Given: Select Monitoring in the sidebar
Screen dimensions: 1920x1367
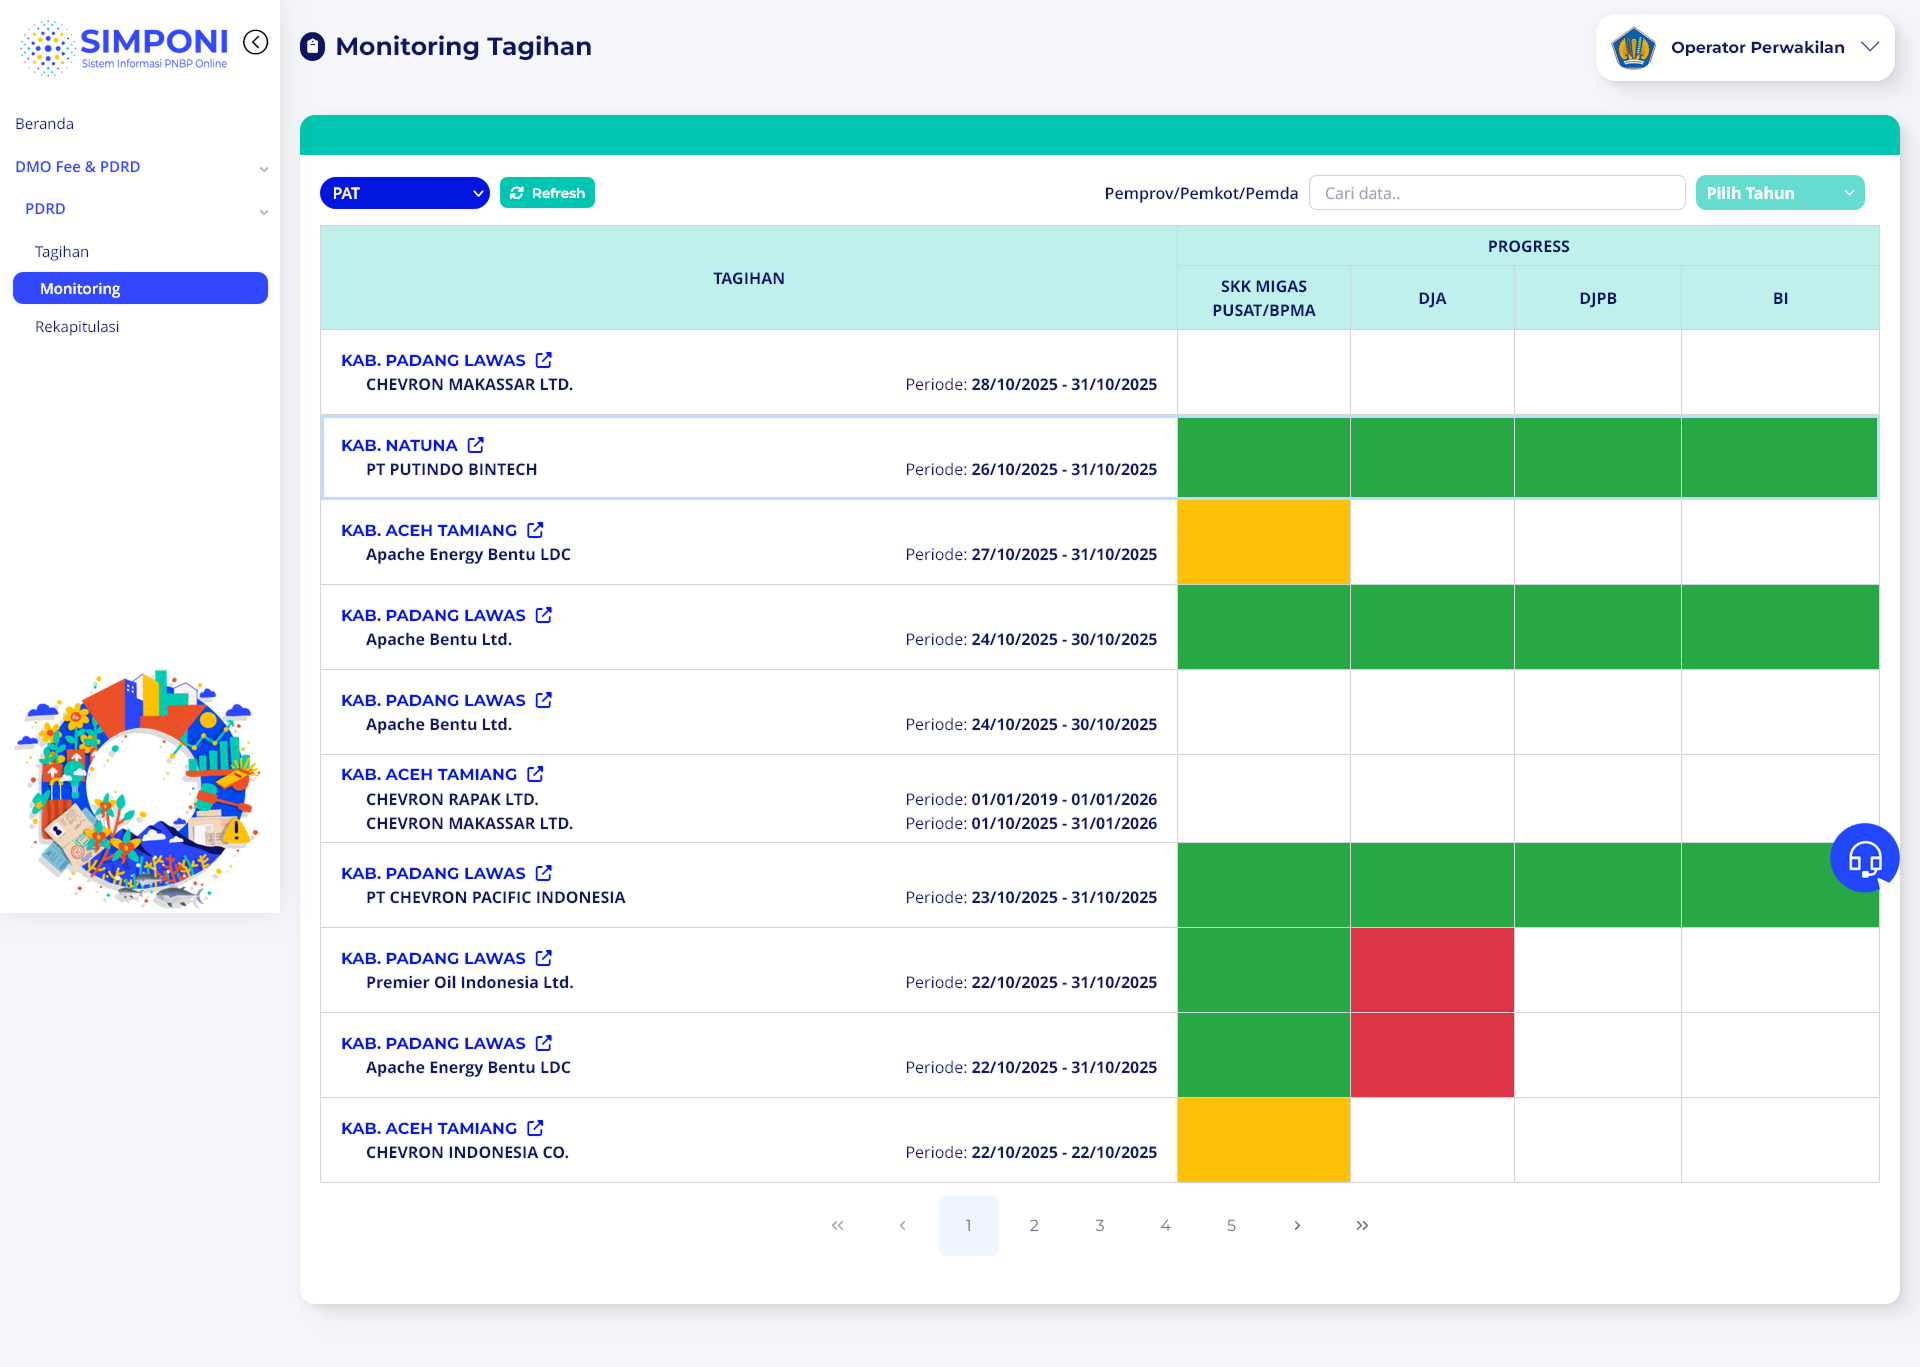Looking at the screenshot, I should point(140,288).
